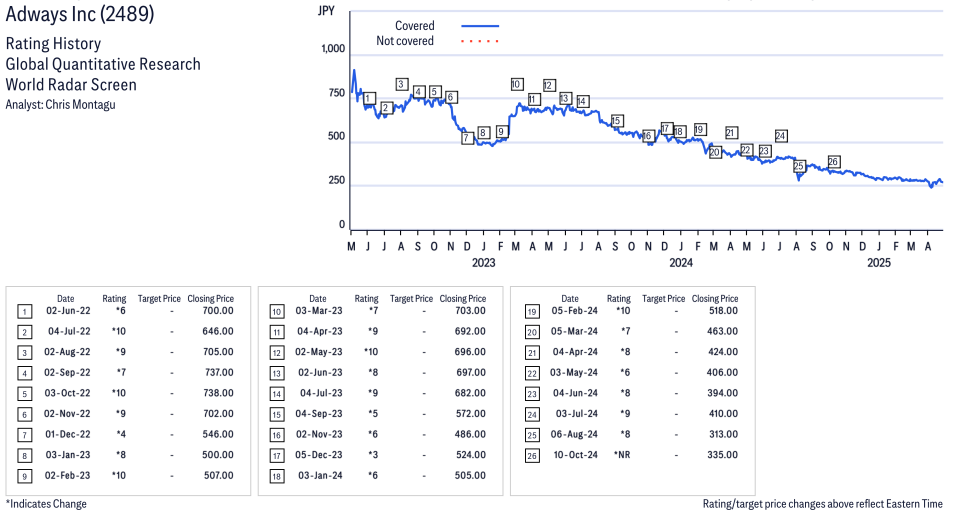Image resolution: width=954 pixels, height=510 pixels.
Task: Click closing price 692.00
Action: 470,331
